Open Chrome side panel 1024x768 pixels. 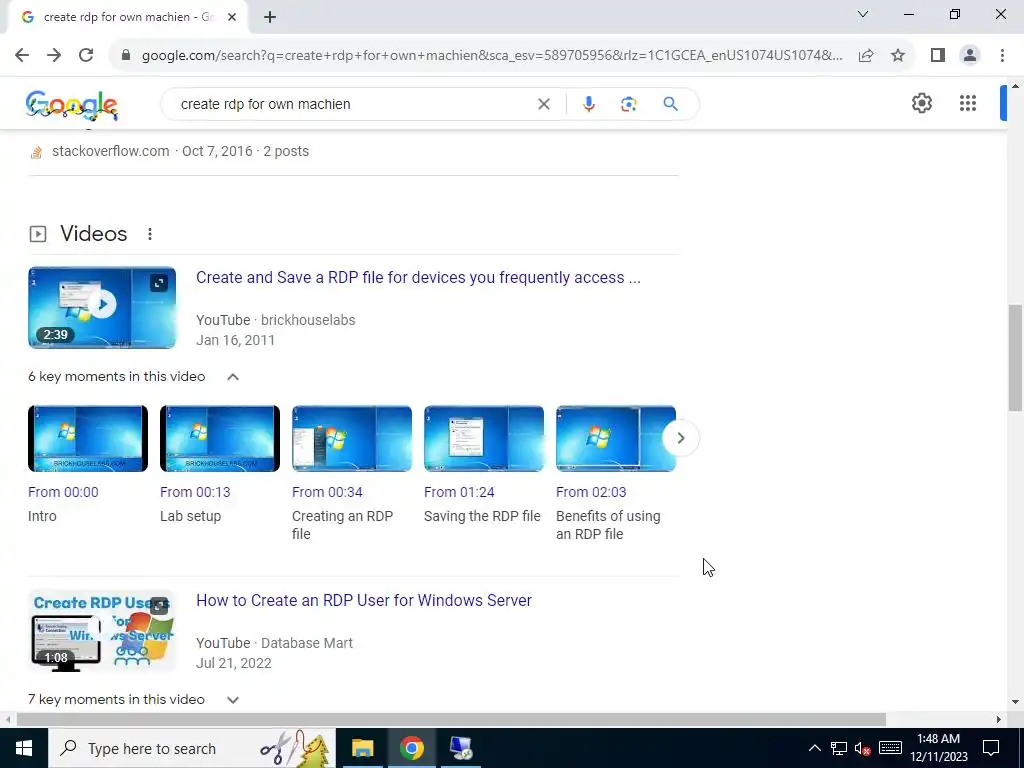pyautogui.click(x=938, y=56)
